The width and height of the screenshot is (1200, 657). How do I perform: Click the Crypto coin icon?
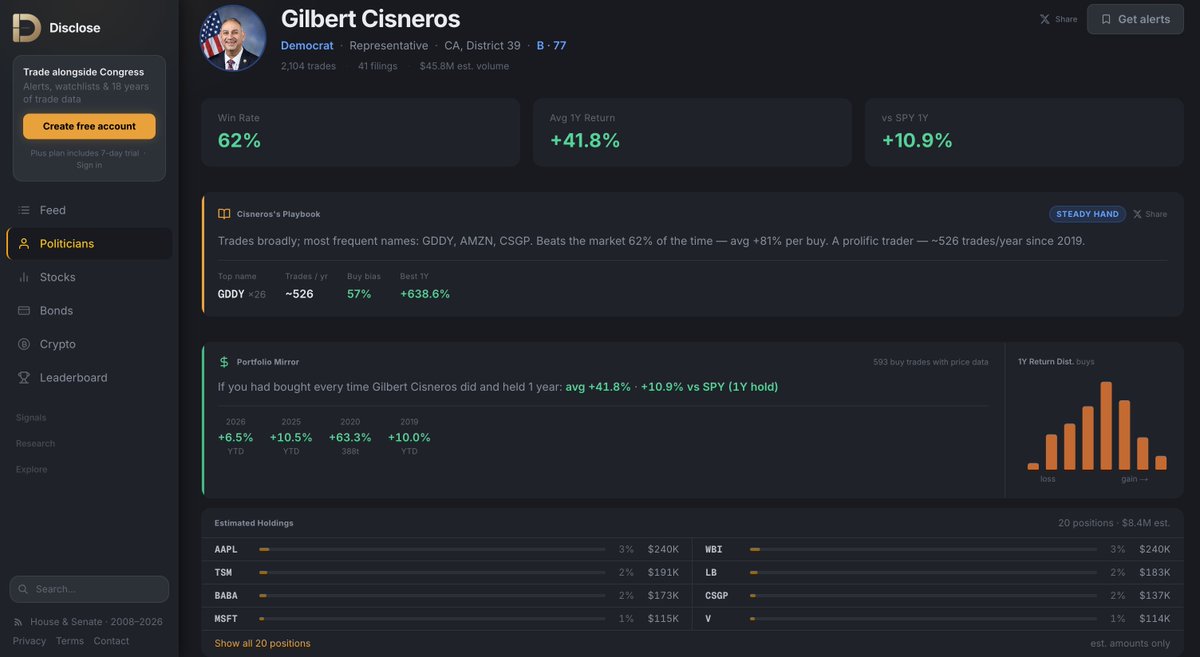[x=24, y=344]
